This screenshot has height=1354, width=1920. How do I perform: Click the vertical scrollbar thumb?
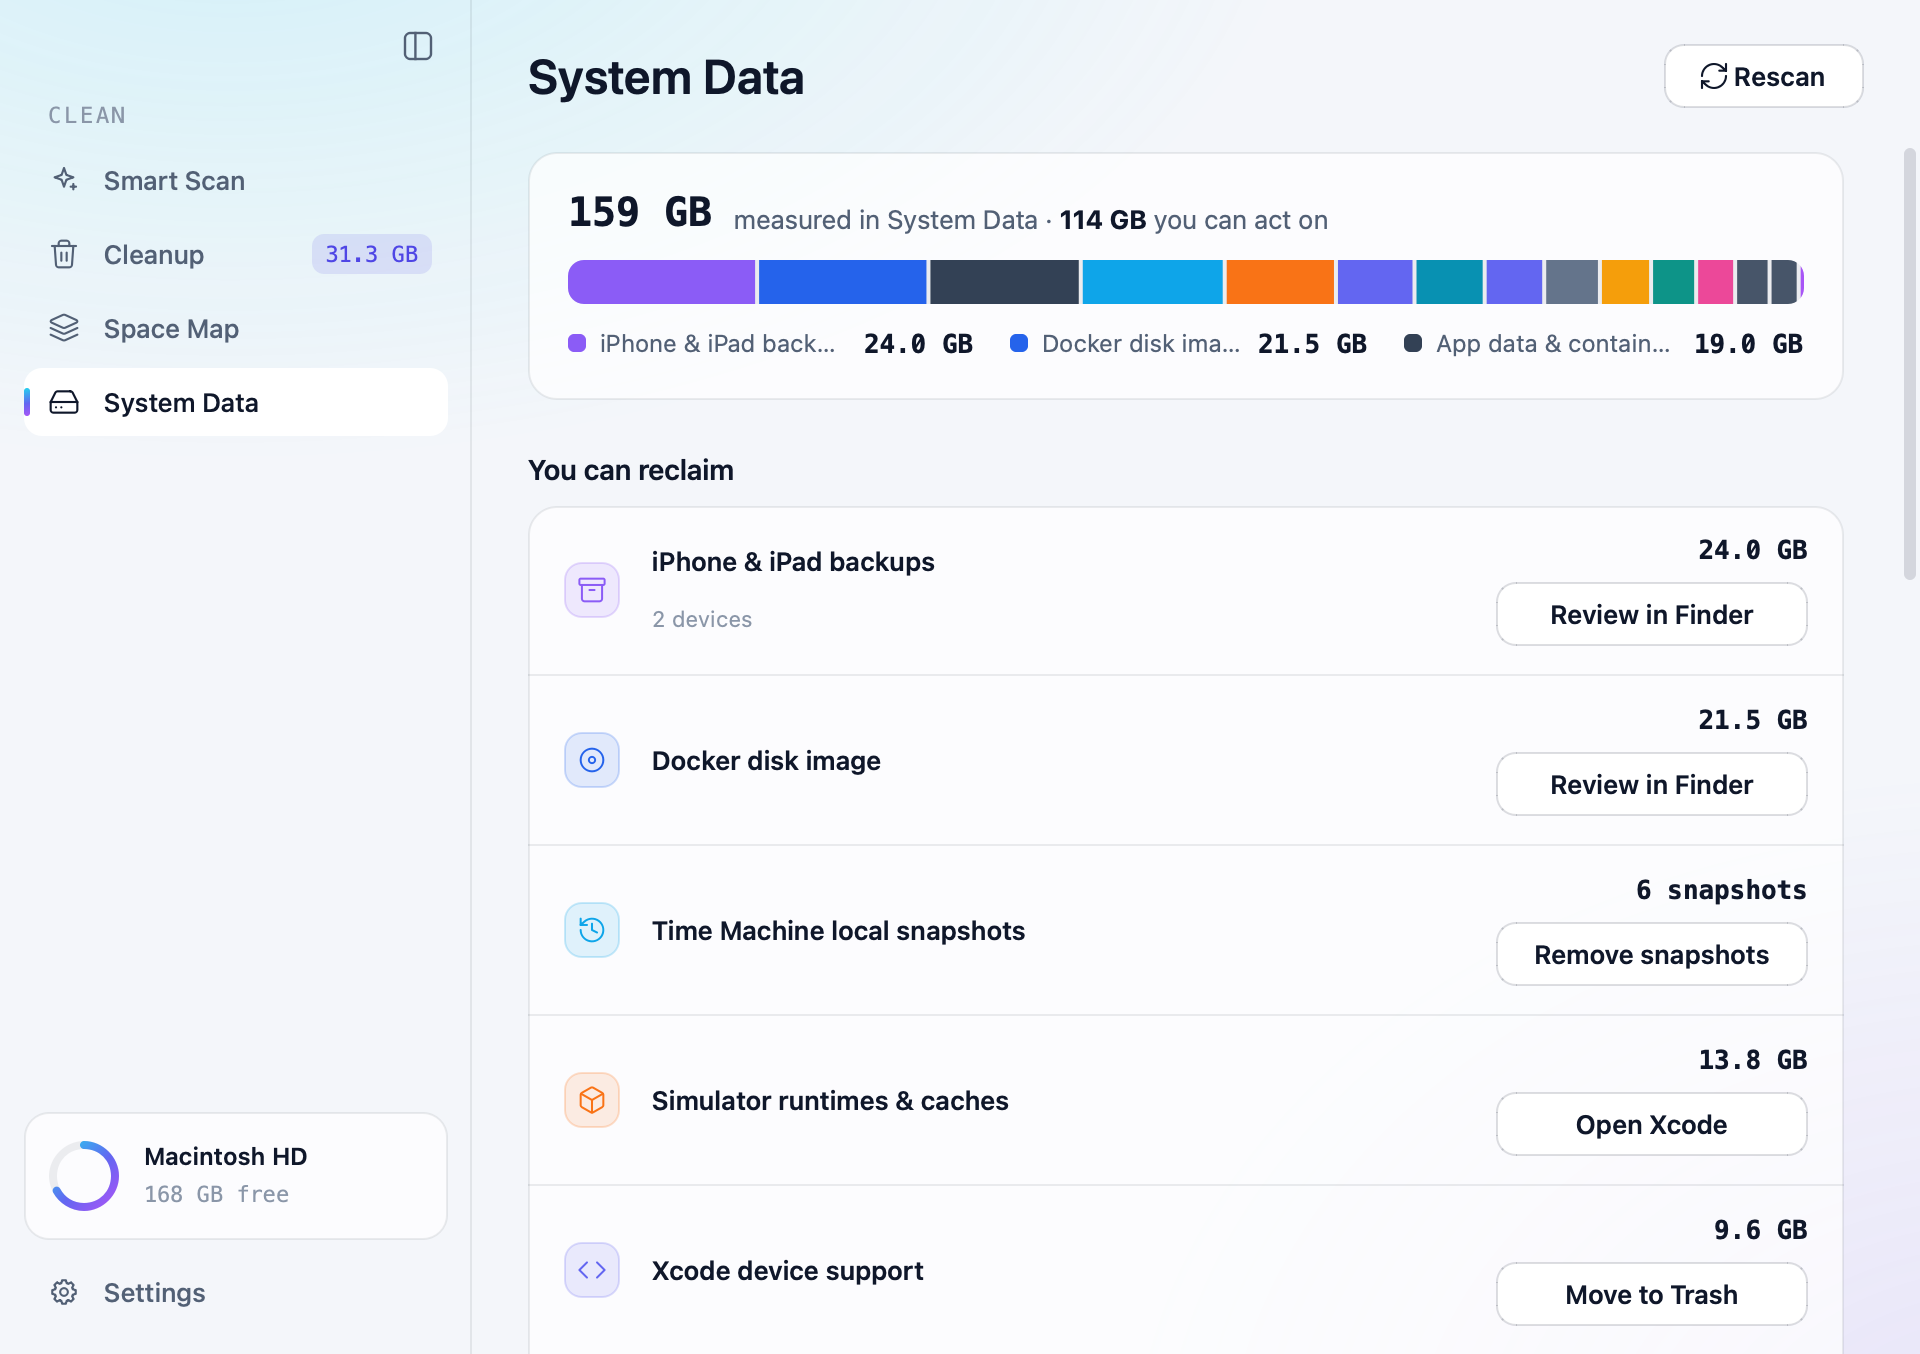1909,364
